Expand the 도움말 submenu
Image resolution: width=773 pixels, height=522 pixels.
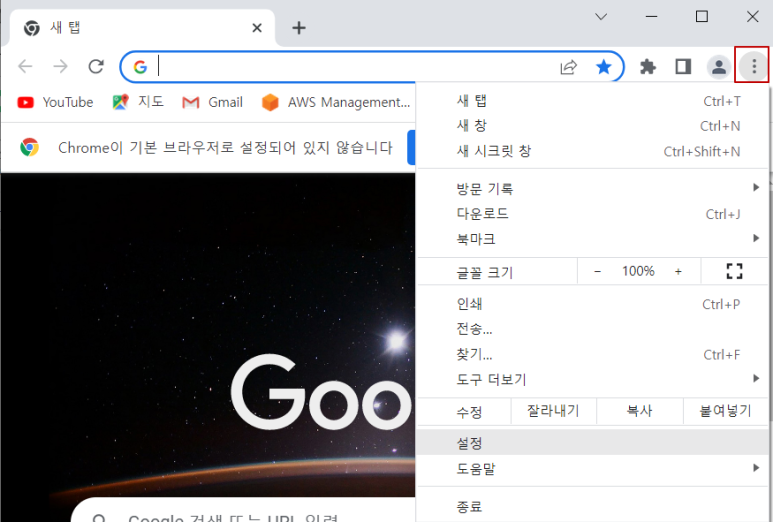click(593, 468)
